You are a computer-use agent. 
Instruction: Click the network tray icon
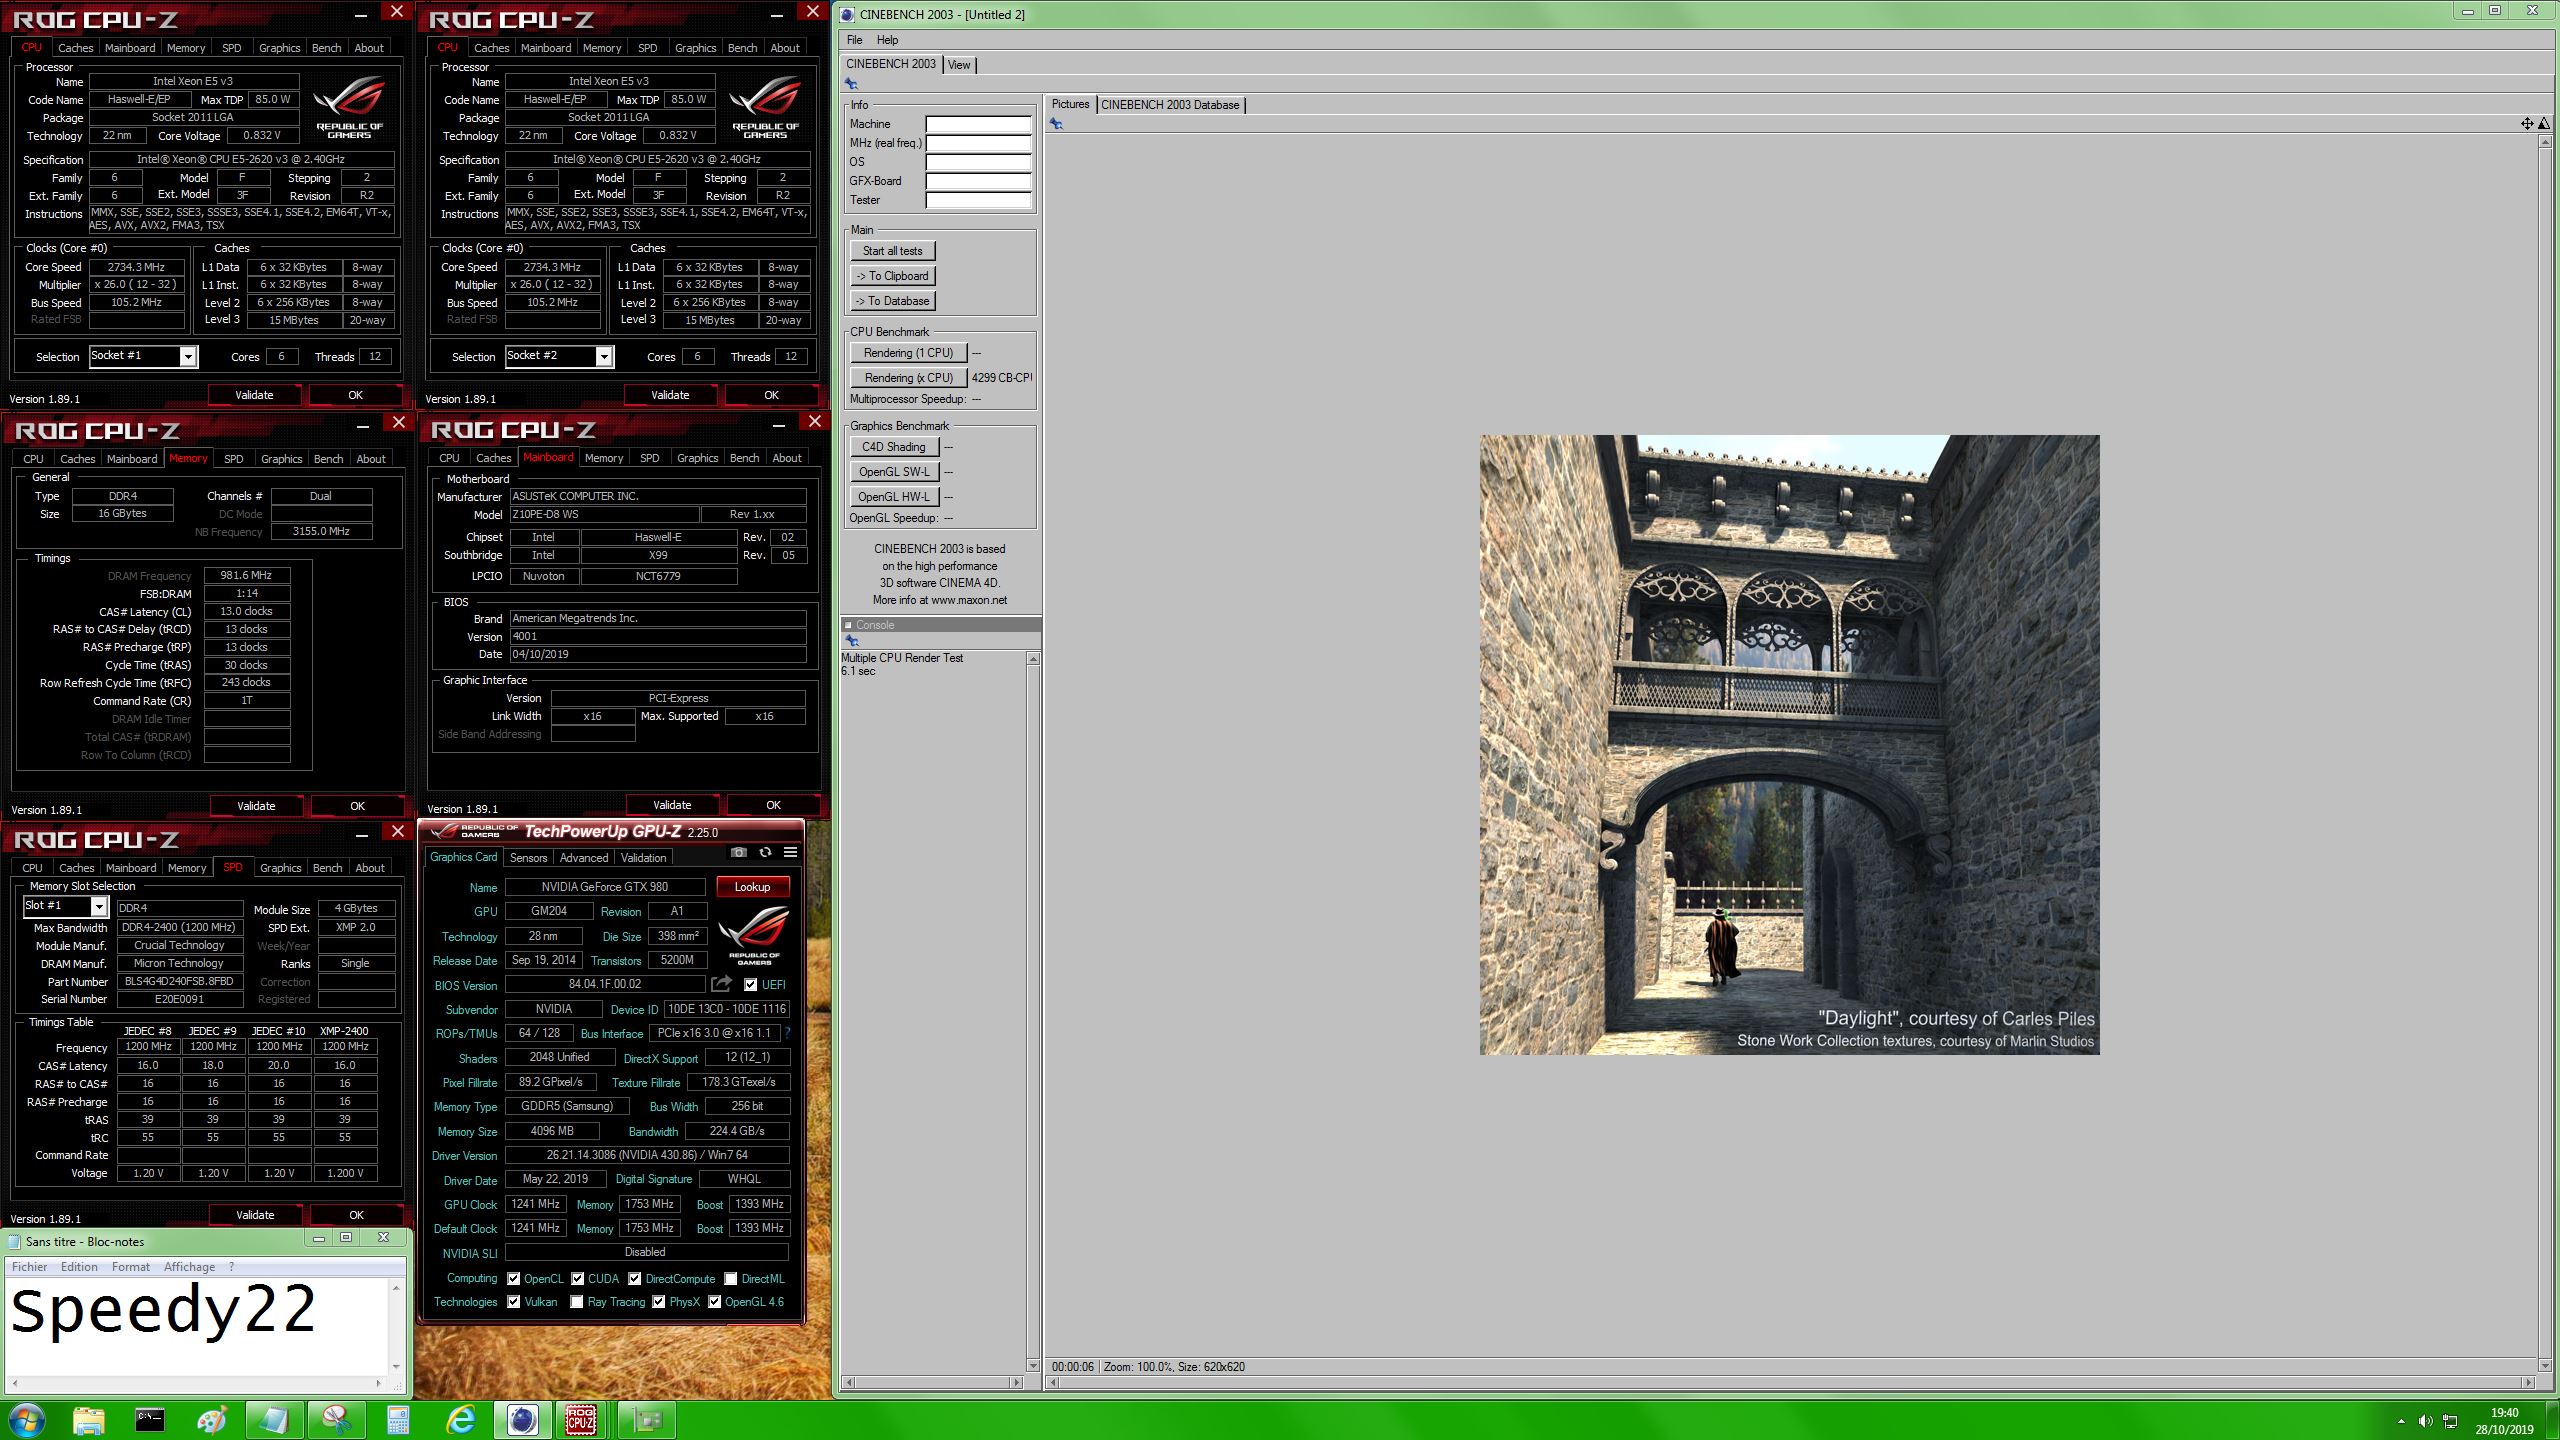pyautogui.click(x=2451, y=1421)
